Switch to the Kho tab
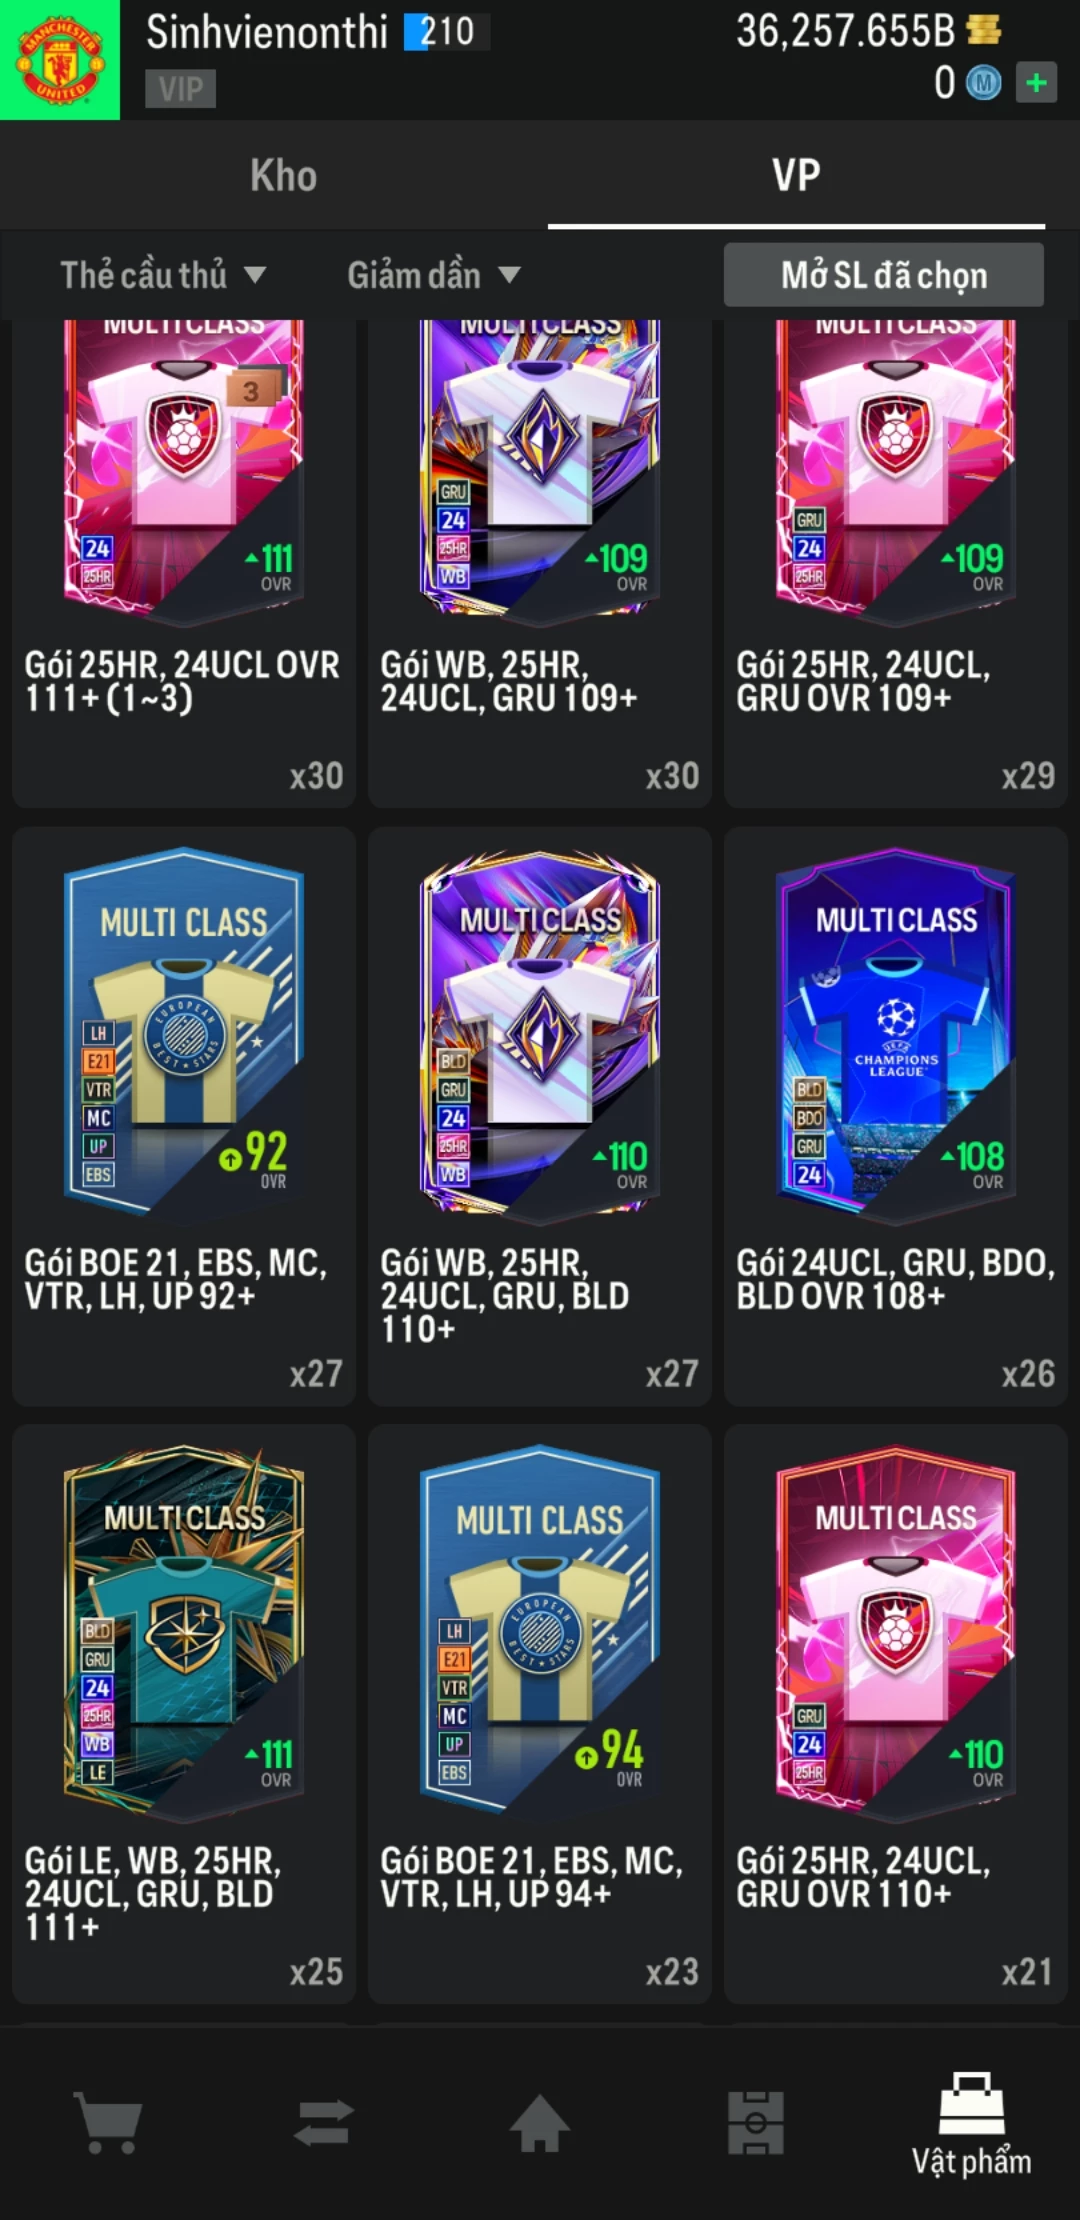This screenshot has height=2220, width=1080. [x=284, y=176]
